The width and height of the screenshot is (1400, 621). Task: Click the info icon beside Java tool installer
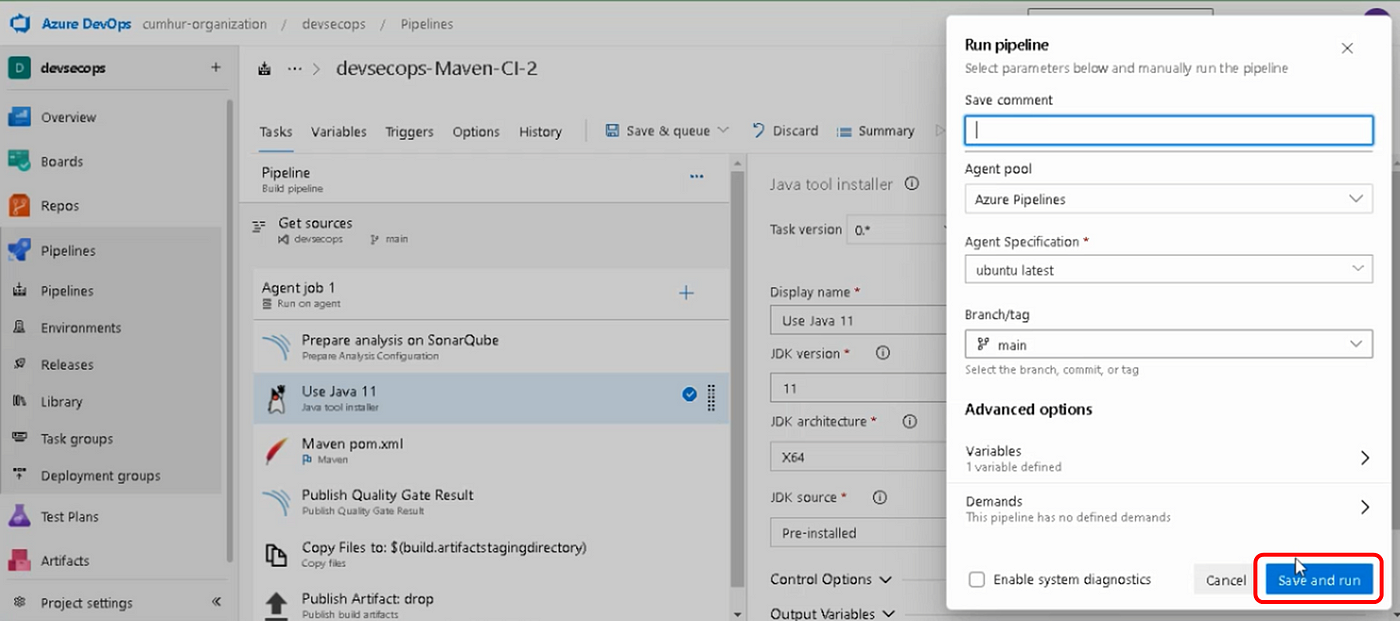912,184
